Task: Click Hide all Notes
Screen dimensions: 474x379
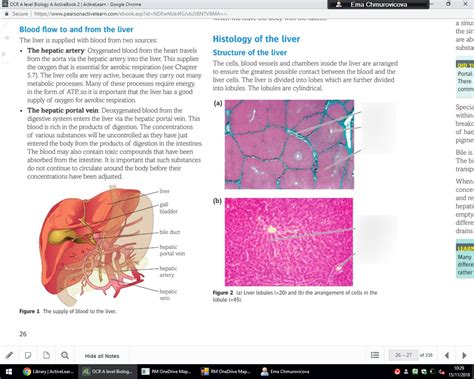Action: pyautogui.click(x=102, y=356)
